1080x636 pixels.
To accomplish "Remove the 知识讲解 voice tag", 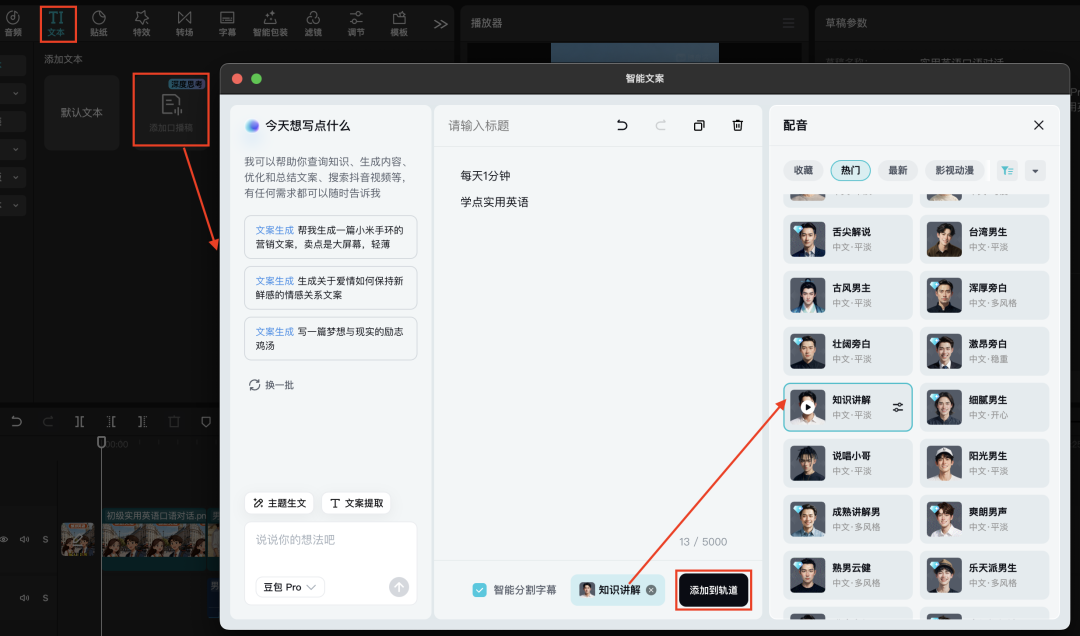I will coord(650,590).
